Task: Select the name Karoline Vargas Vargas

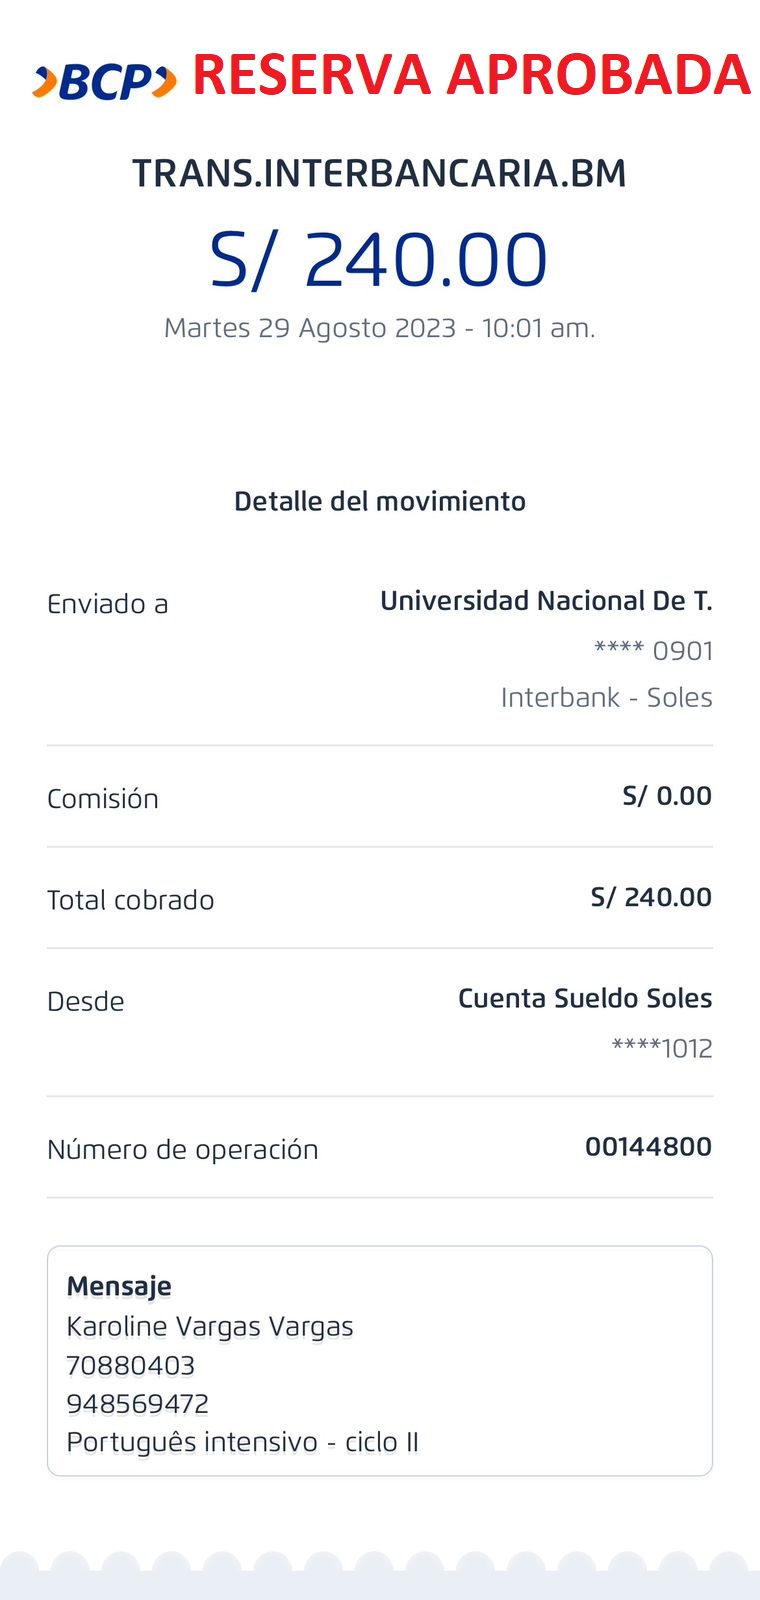Action: click(x=210, y=1326)
